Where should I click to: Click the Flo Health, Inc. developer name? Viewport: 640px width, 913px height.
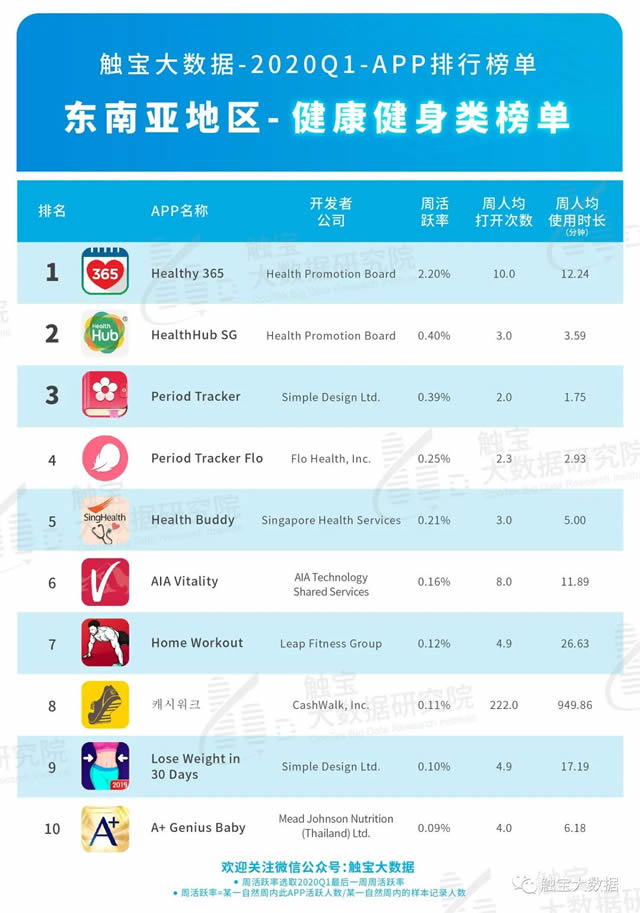331,459
